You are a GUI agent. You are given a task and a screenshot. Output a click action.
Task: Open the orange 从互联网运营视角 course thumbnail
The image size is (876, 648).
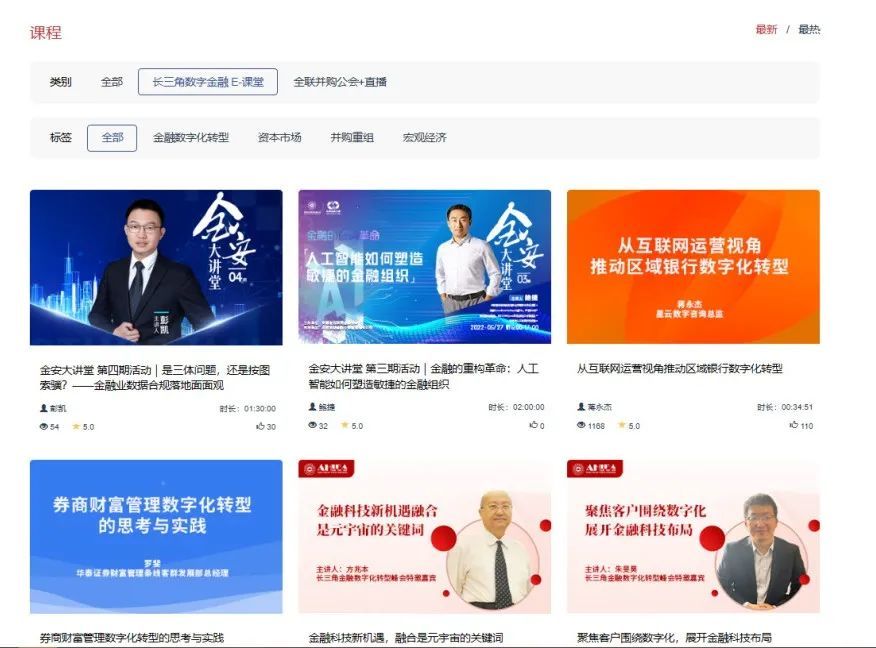tap(693, 267)
